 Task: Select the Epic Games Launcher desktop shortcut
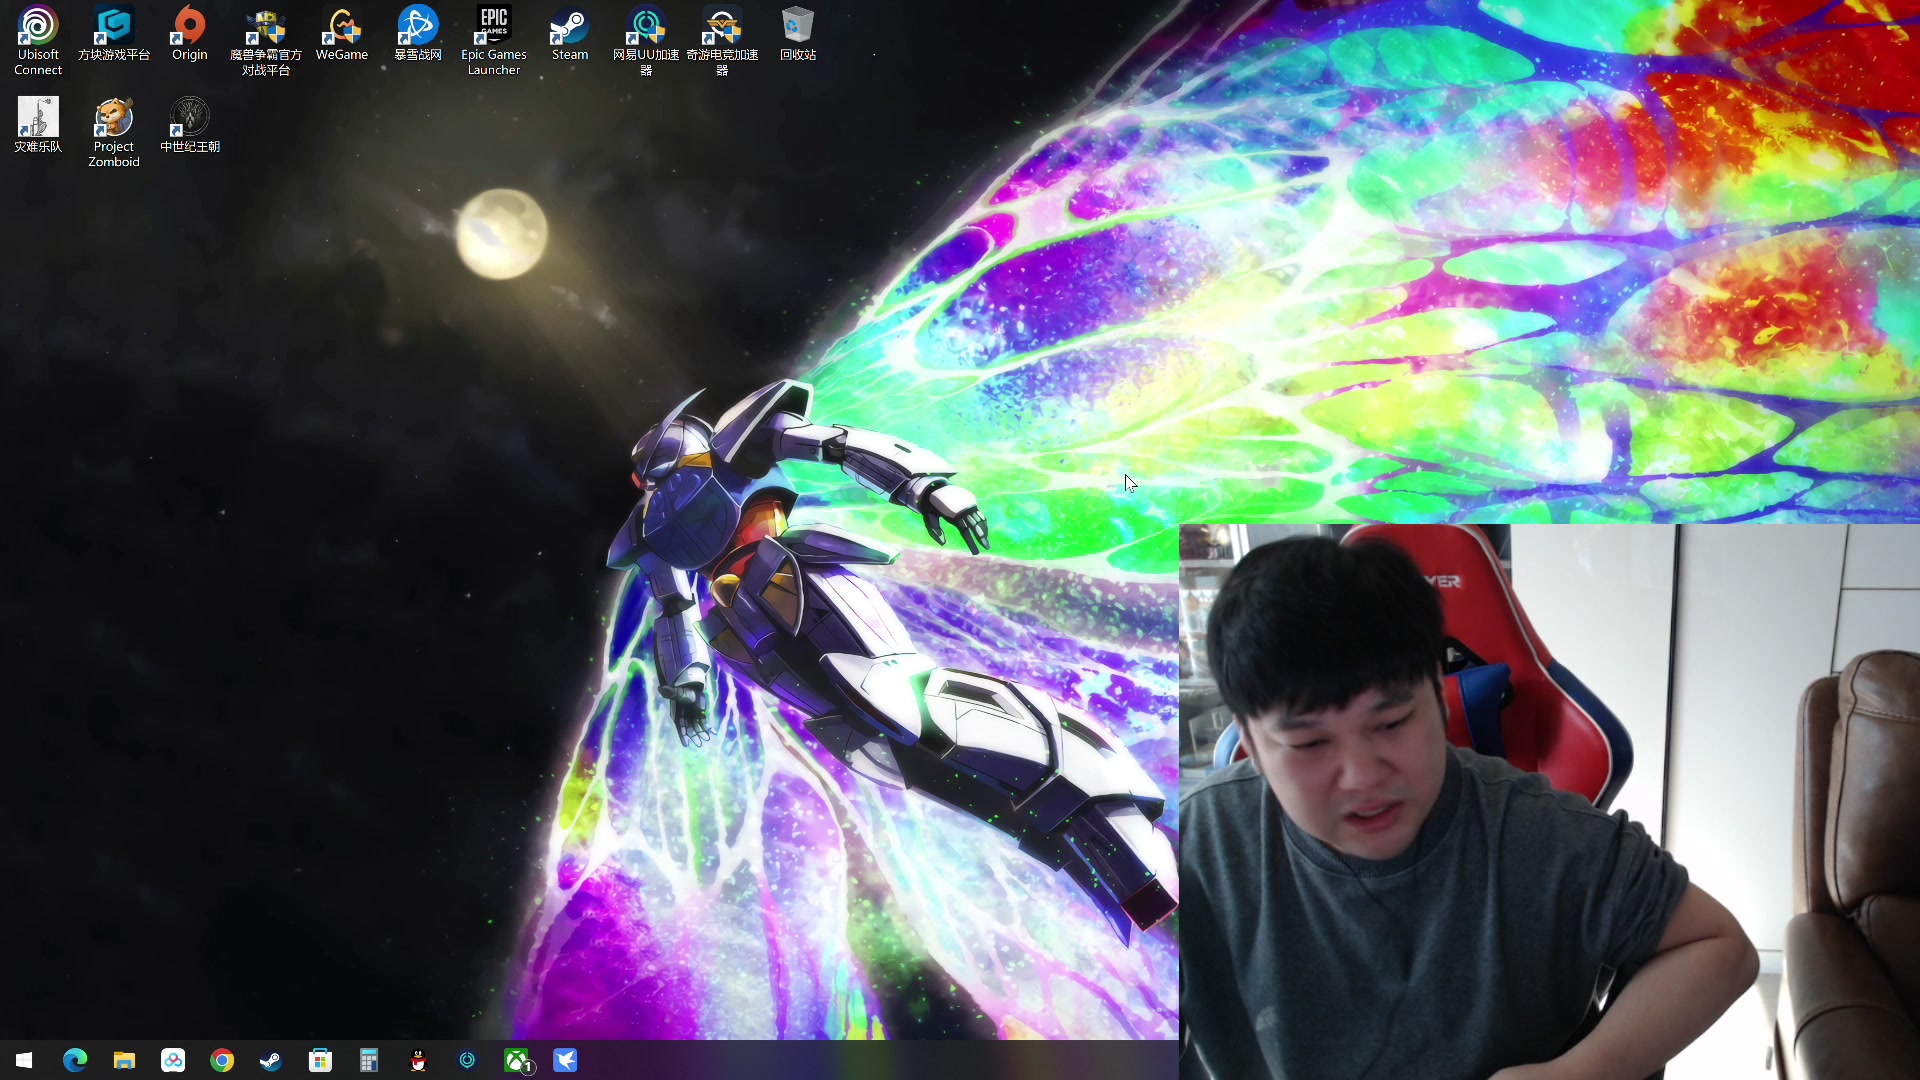coord(494,40)
